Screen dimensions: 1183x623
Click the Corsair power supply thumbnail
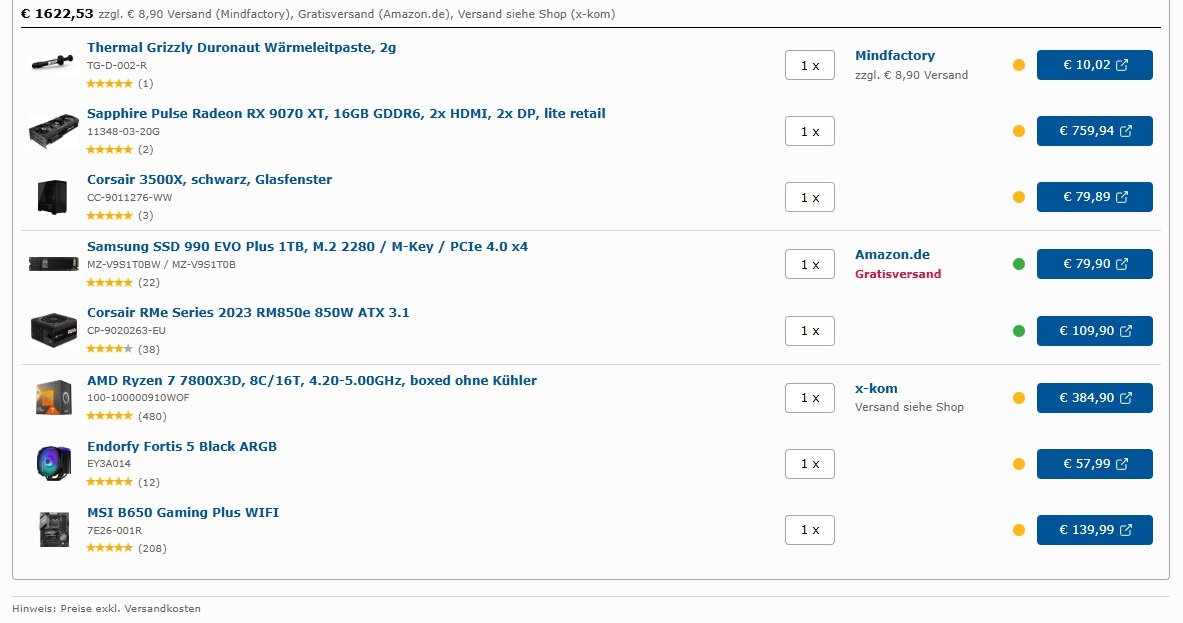54,330
